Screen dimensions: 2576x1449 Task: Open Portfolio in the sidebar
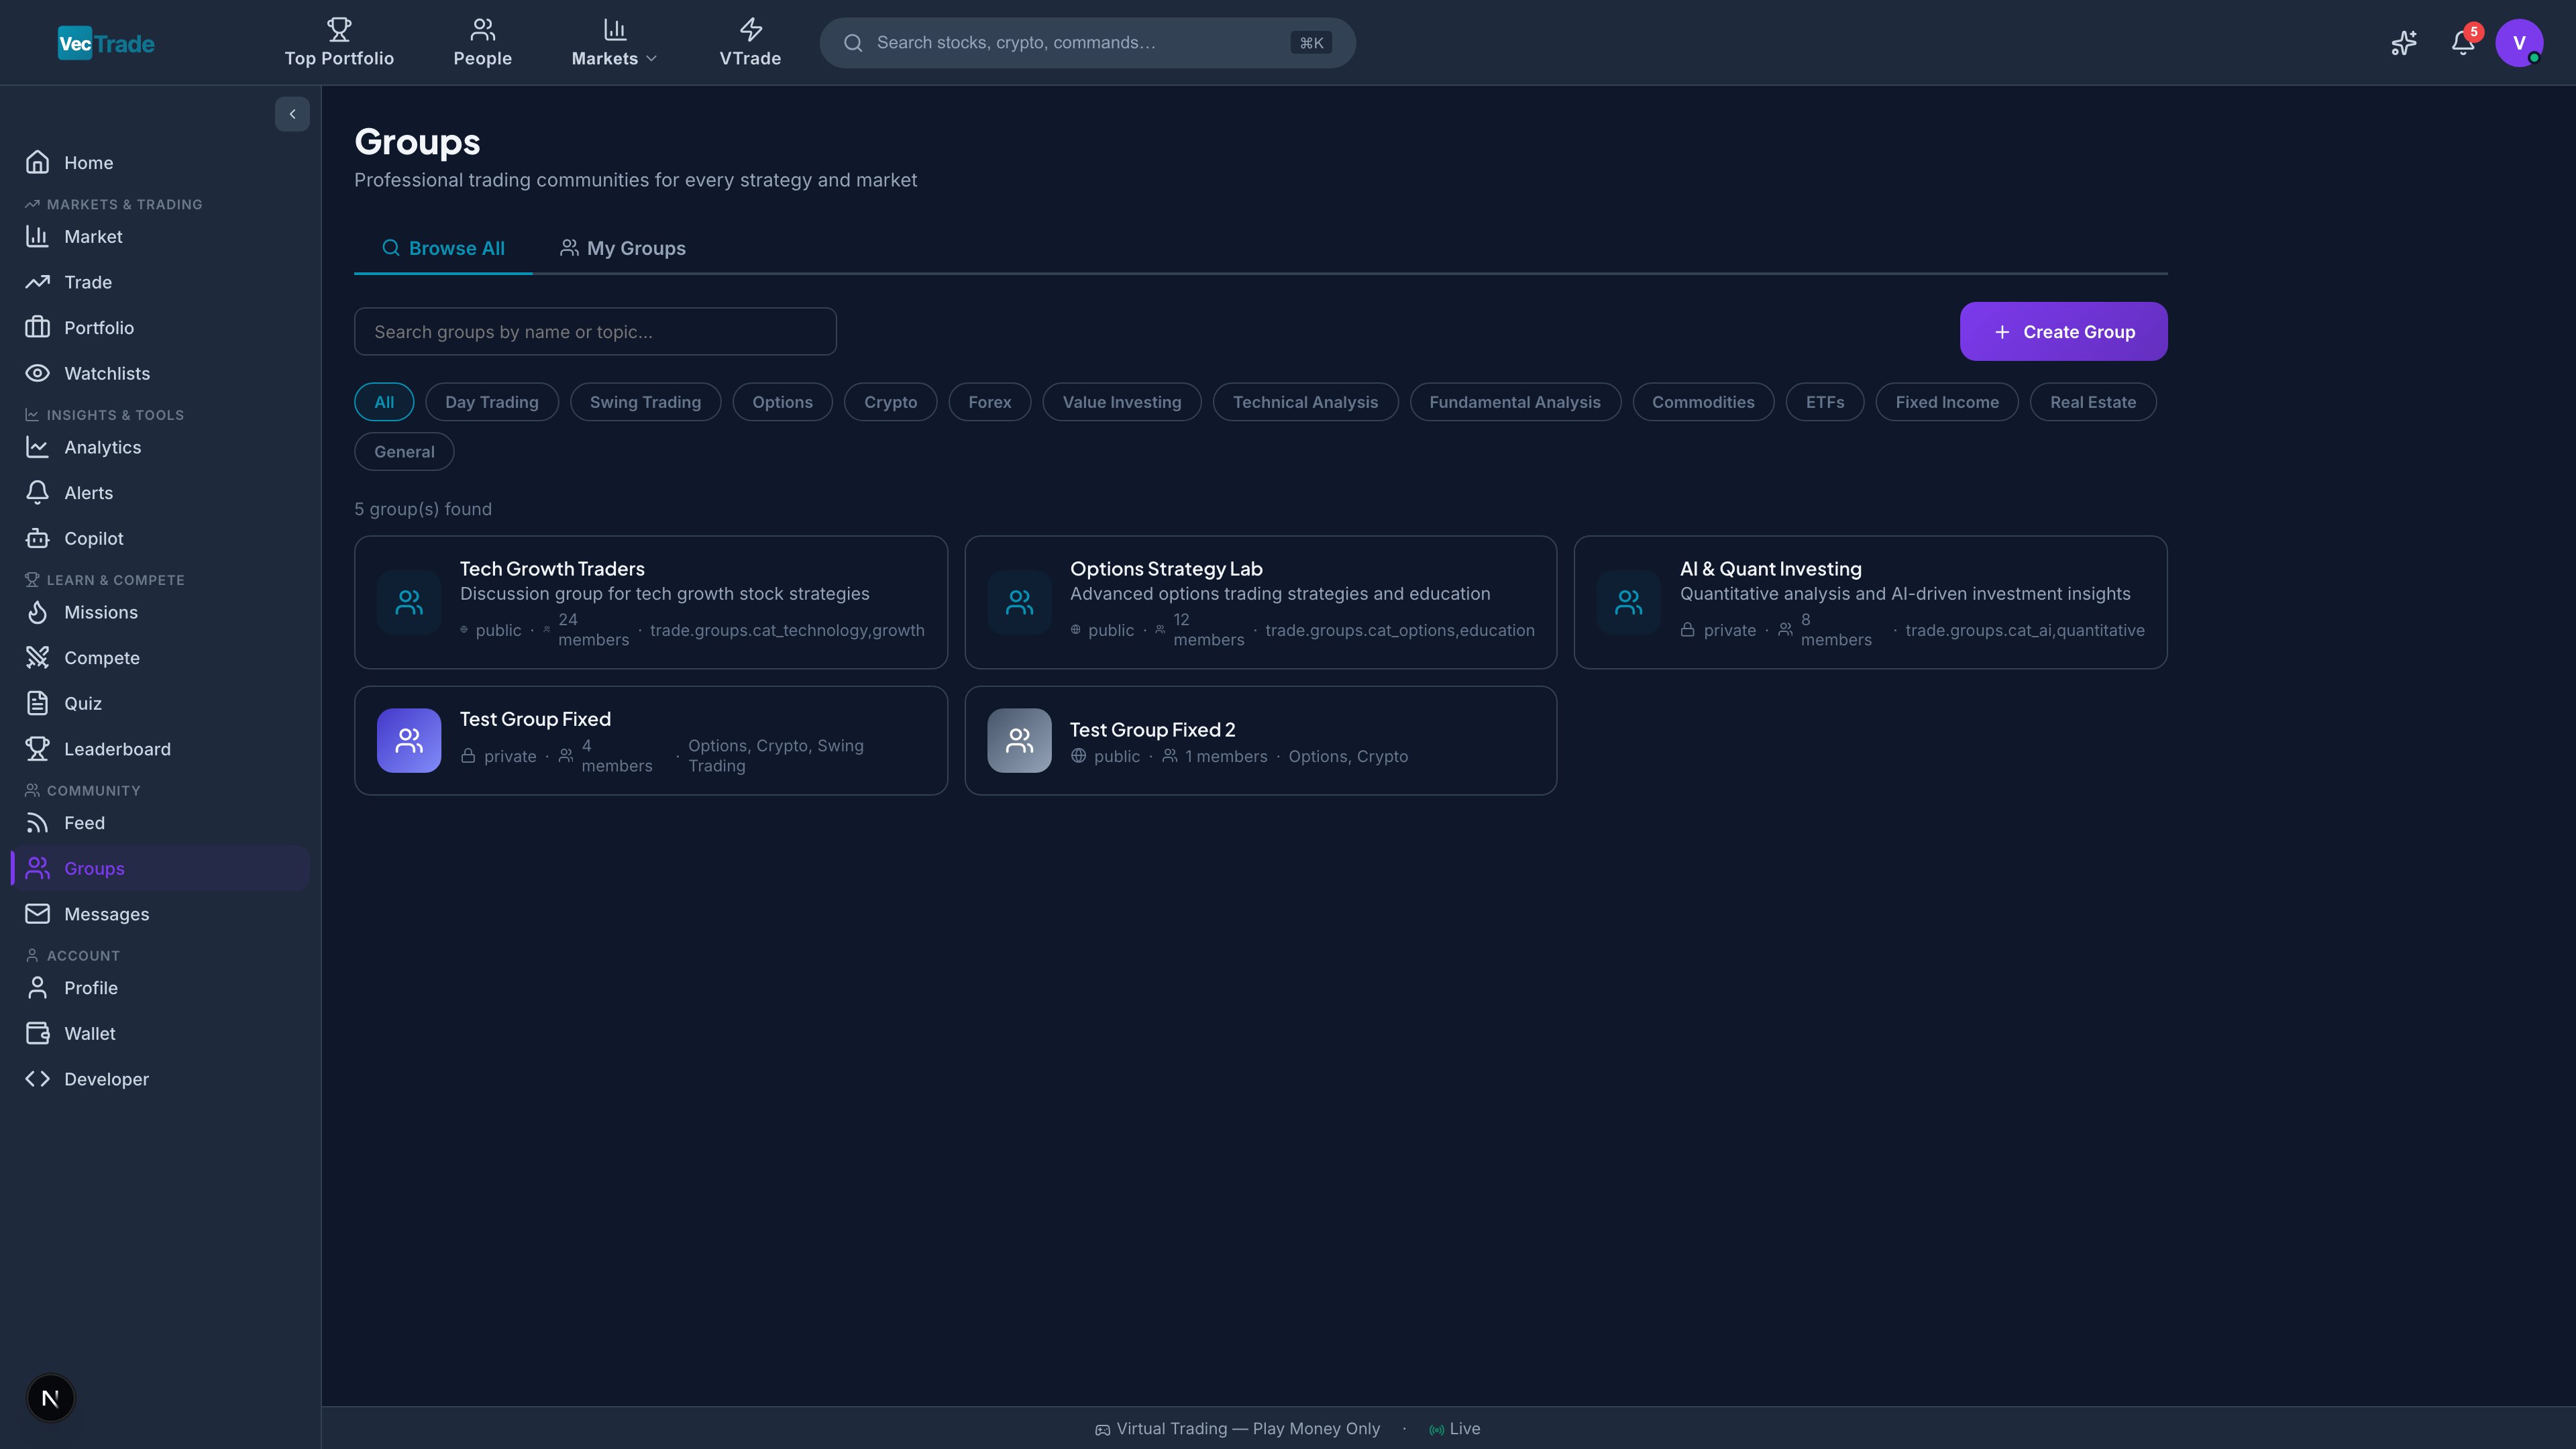point(160,327)
